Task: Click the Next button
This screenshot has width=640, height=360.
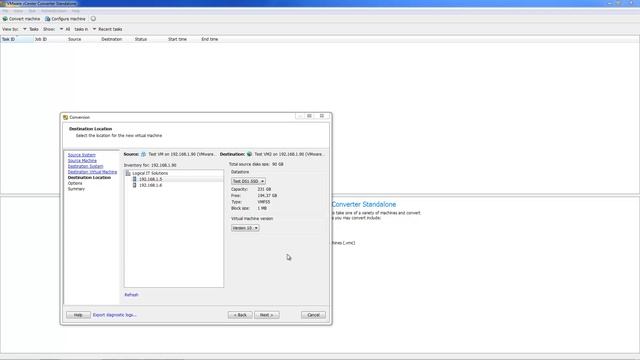Action: [x=267, y=315]
